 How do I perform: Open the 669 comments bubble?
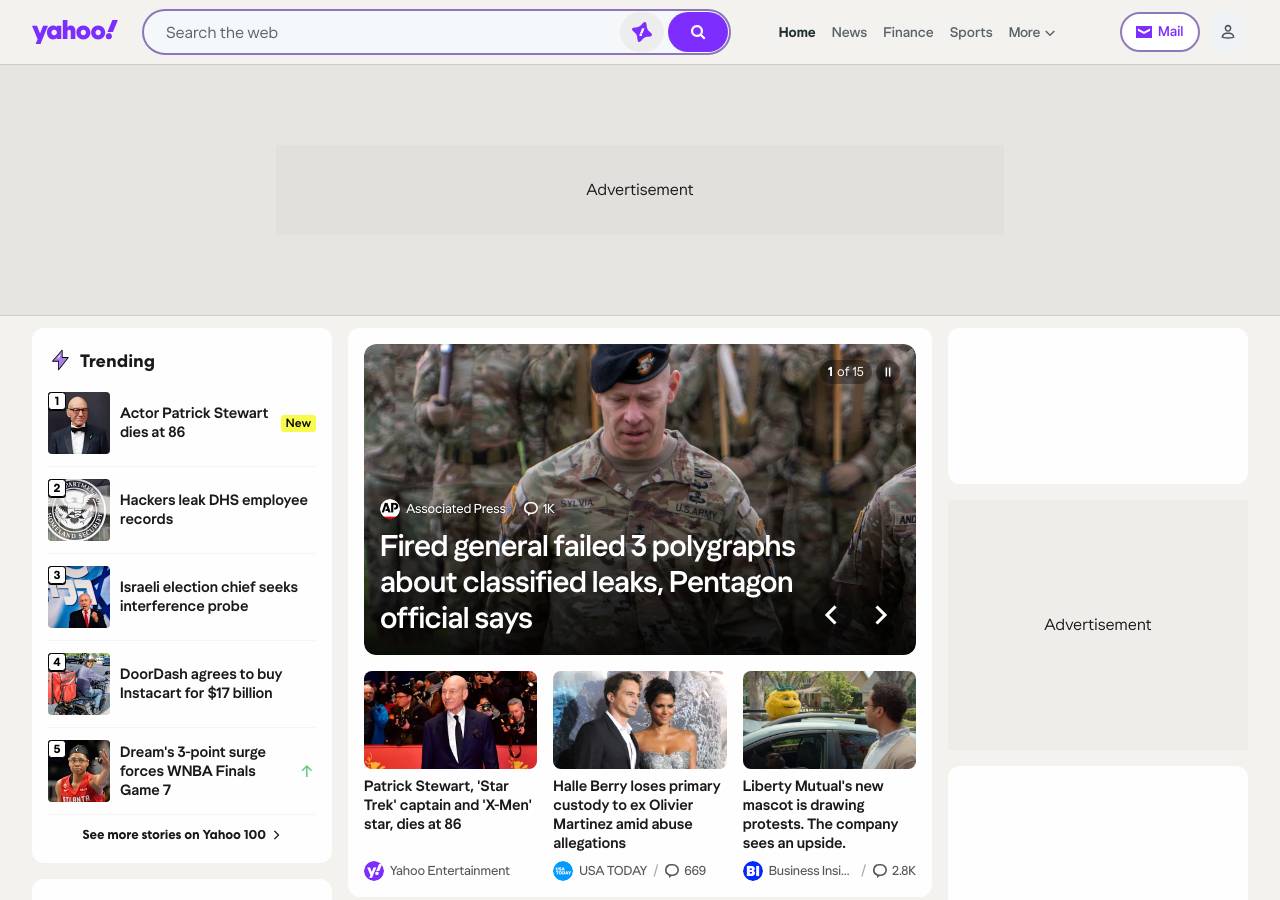click(x=685, y=871)
